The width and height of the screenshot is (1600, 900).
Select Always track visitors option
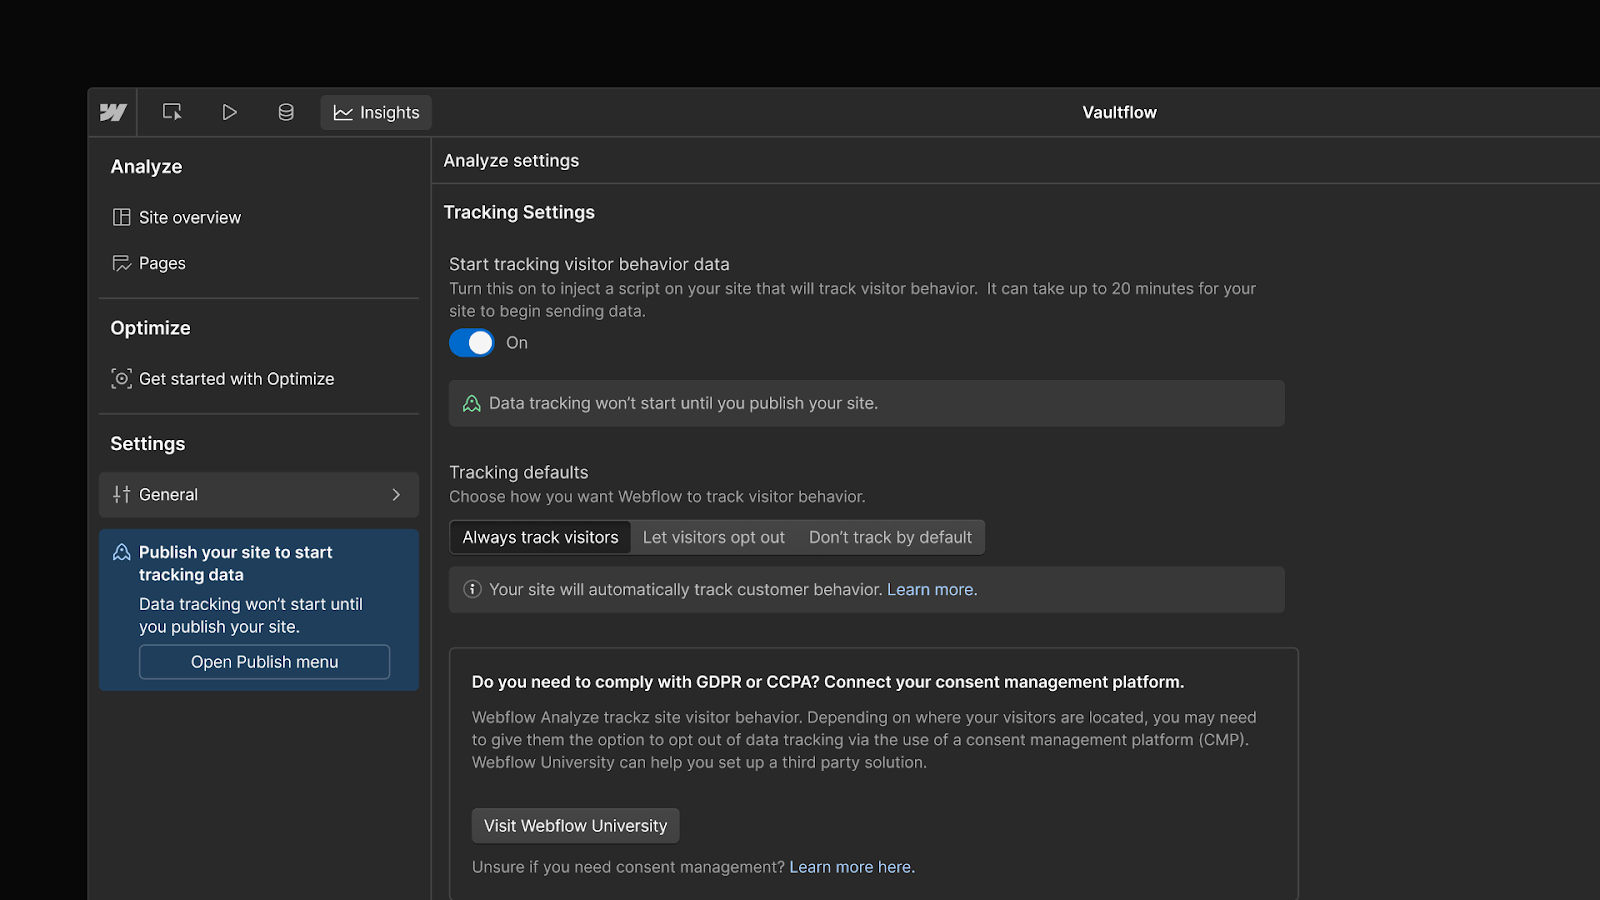540,537
